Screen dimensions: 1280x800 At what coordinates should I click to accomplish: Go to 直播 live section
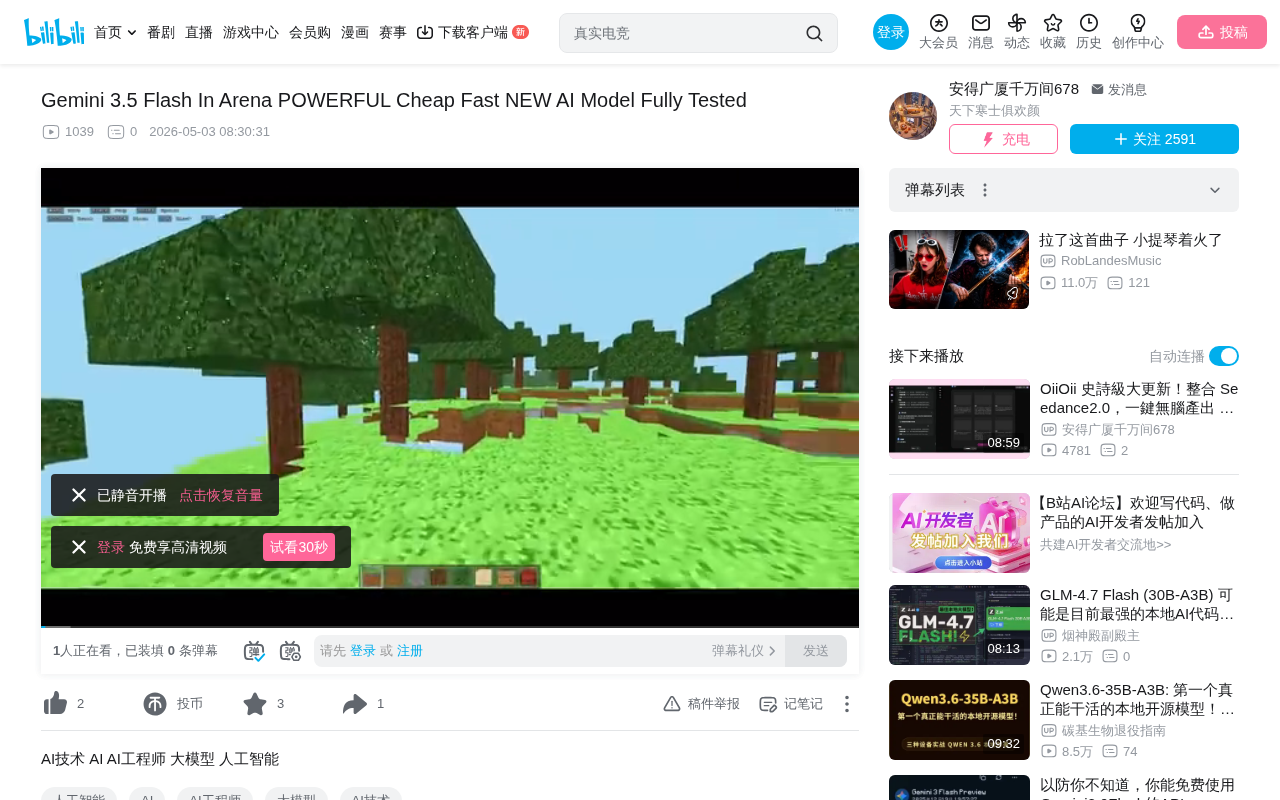(x=199, y=33)
